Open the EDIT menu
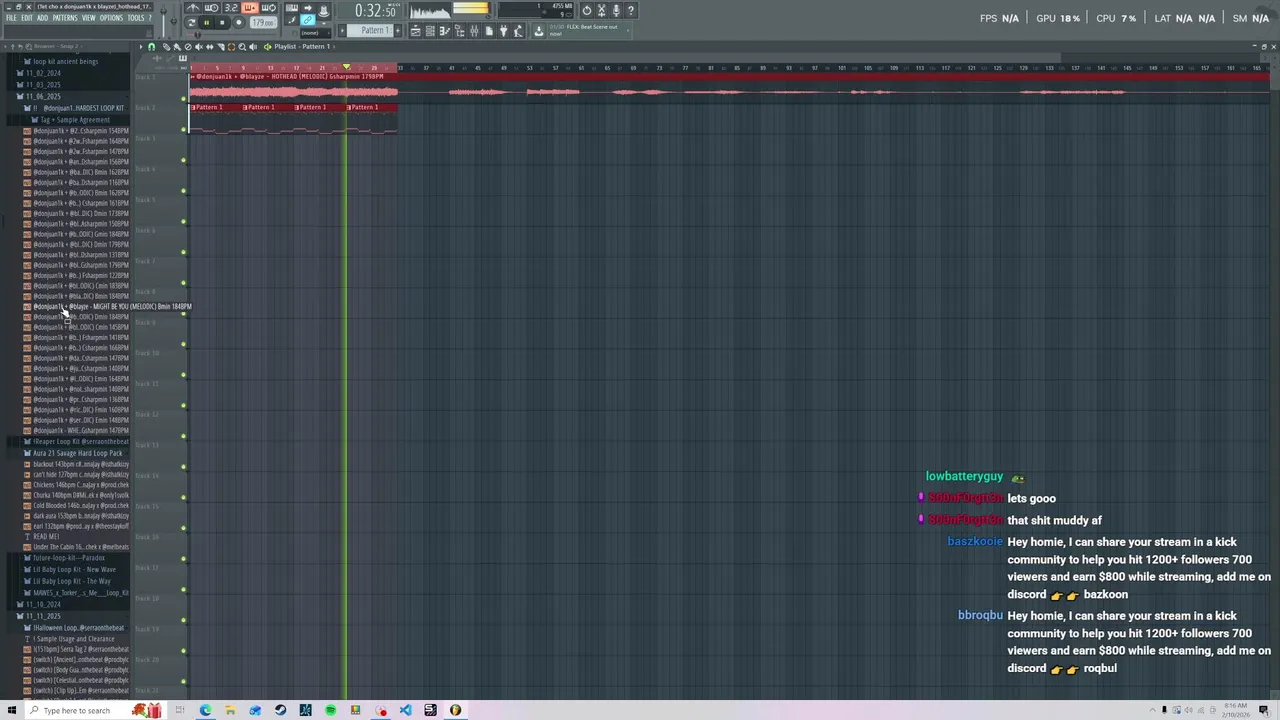The height and width of the screenshot is (720, 1280). click(27, 18)
